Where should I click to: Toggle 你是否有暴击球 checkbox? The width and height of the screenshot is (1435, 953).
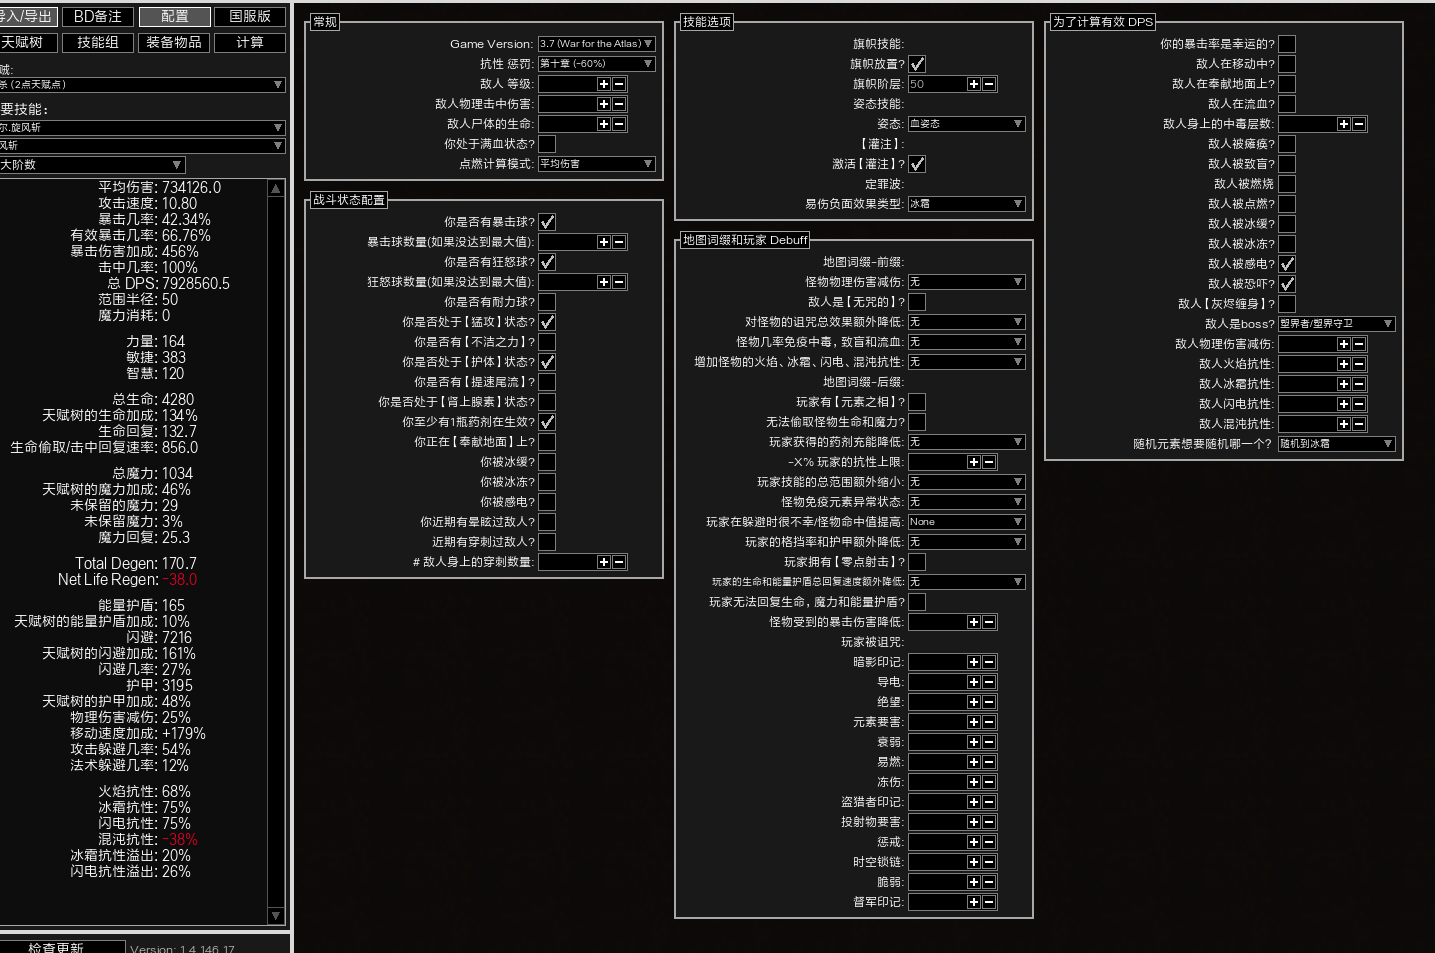[x=547, y=222]
